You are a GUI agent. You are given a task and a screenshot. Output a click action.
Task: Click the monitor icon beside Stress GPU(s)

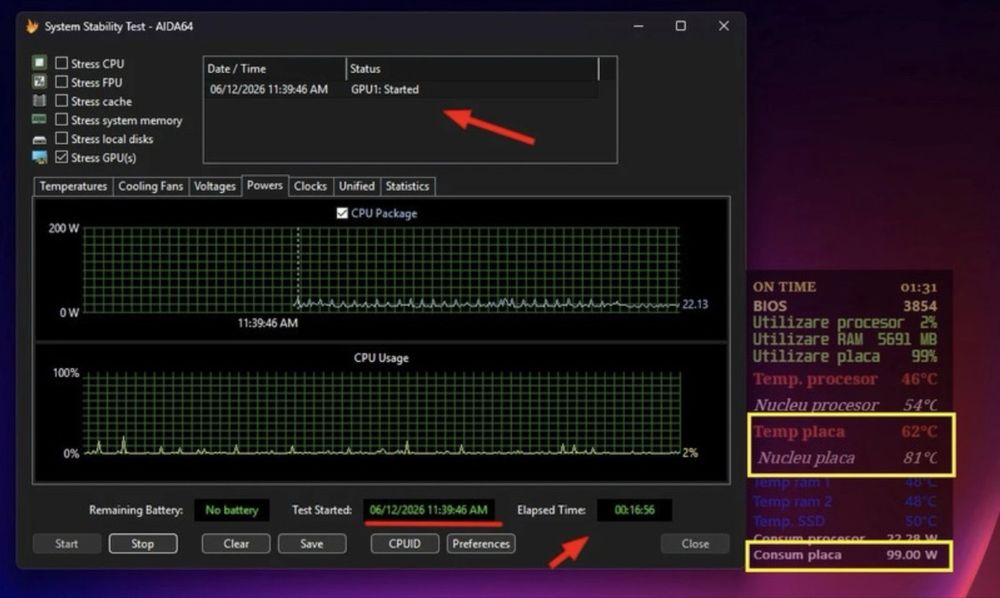coord(40,157)
